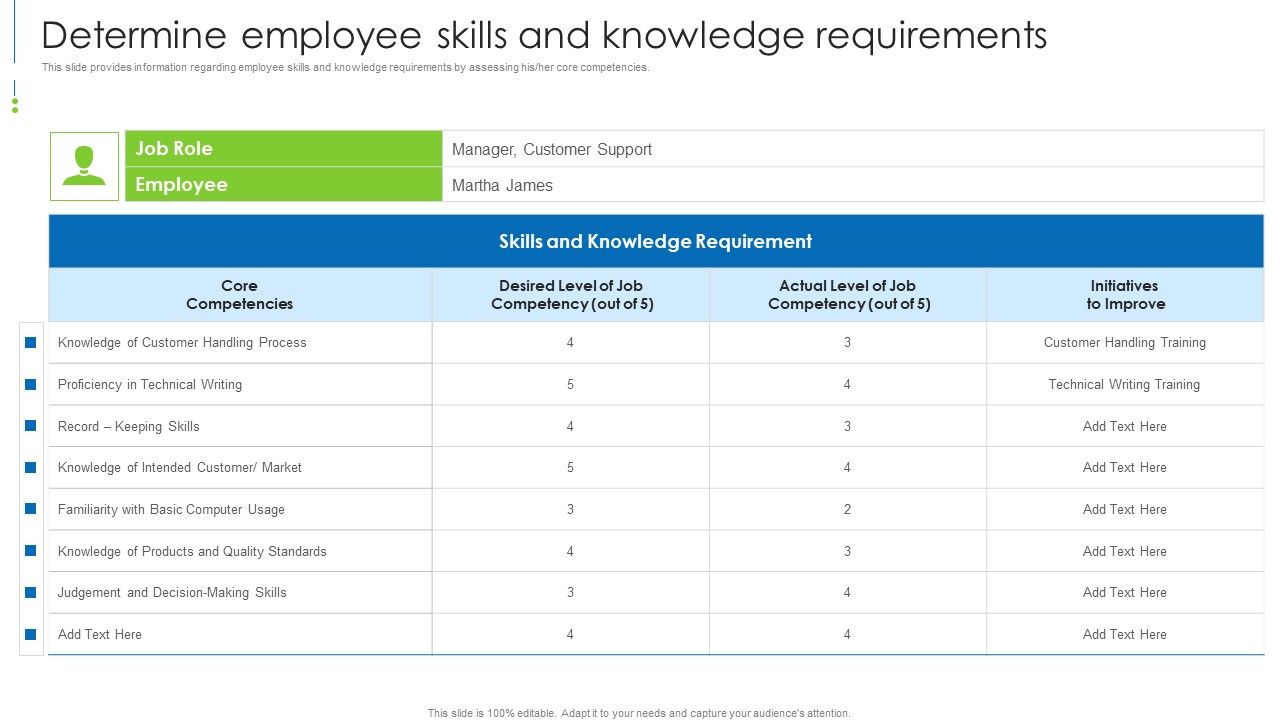This screenshot has height=720, width=1280.
Task: Select the slide title Determine employee skills and knowledge requirements
Action: point(544,35)
